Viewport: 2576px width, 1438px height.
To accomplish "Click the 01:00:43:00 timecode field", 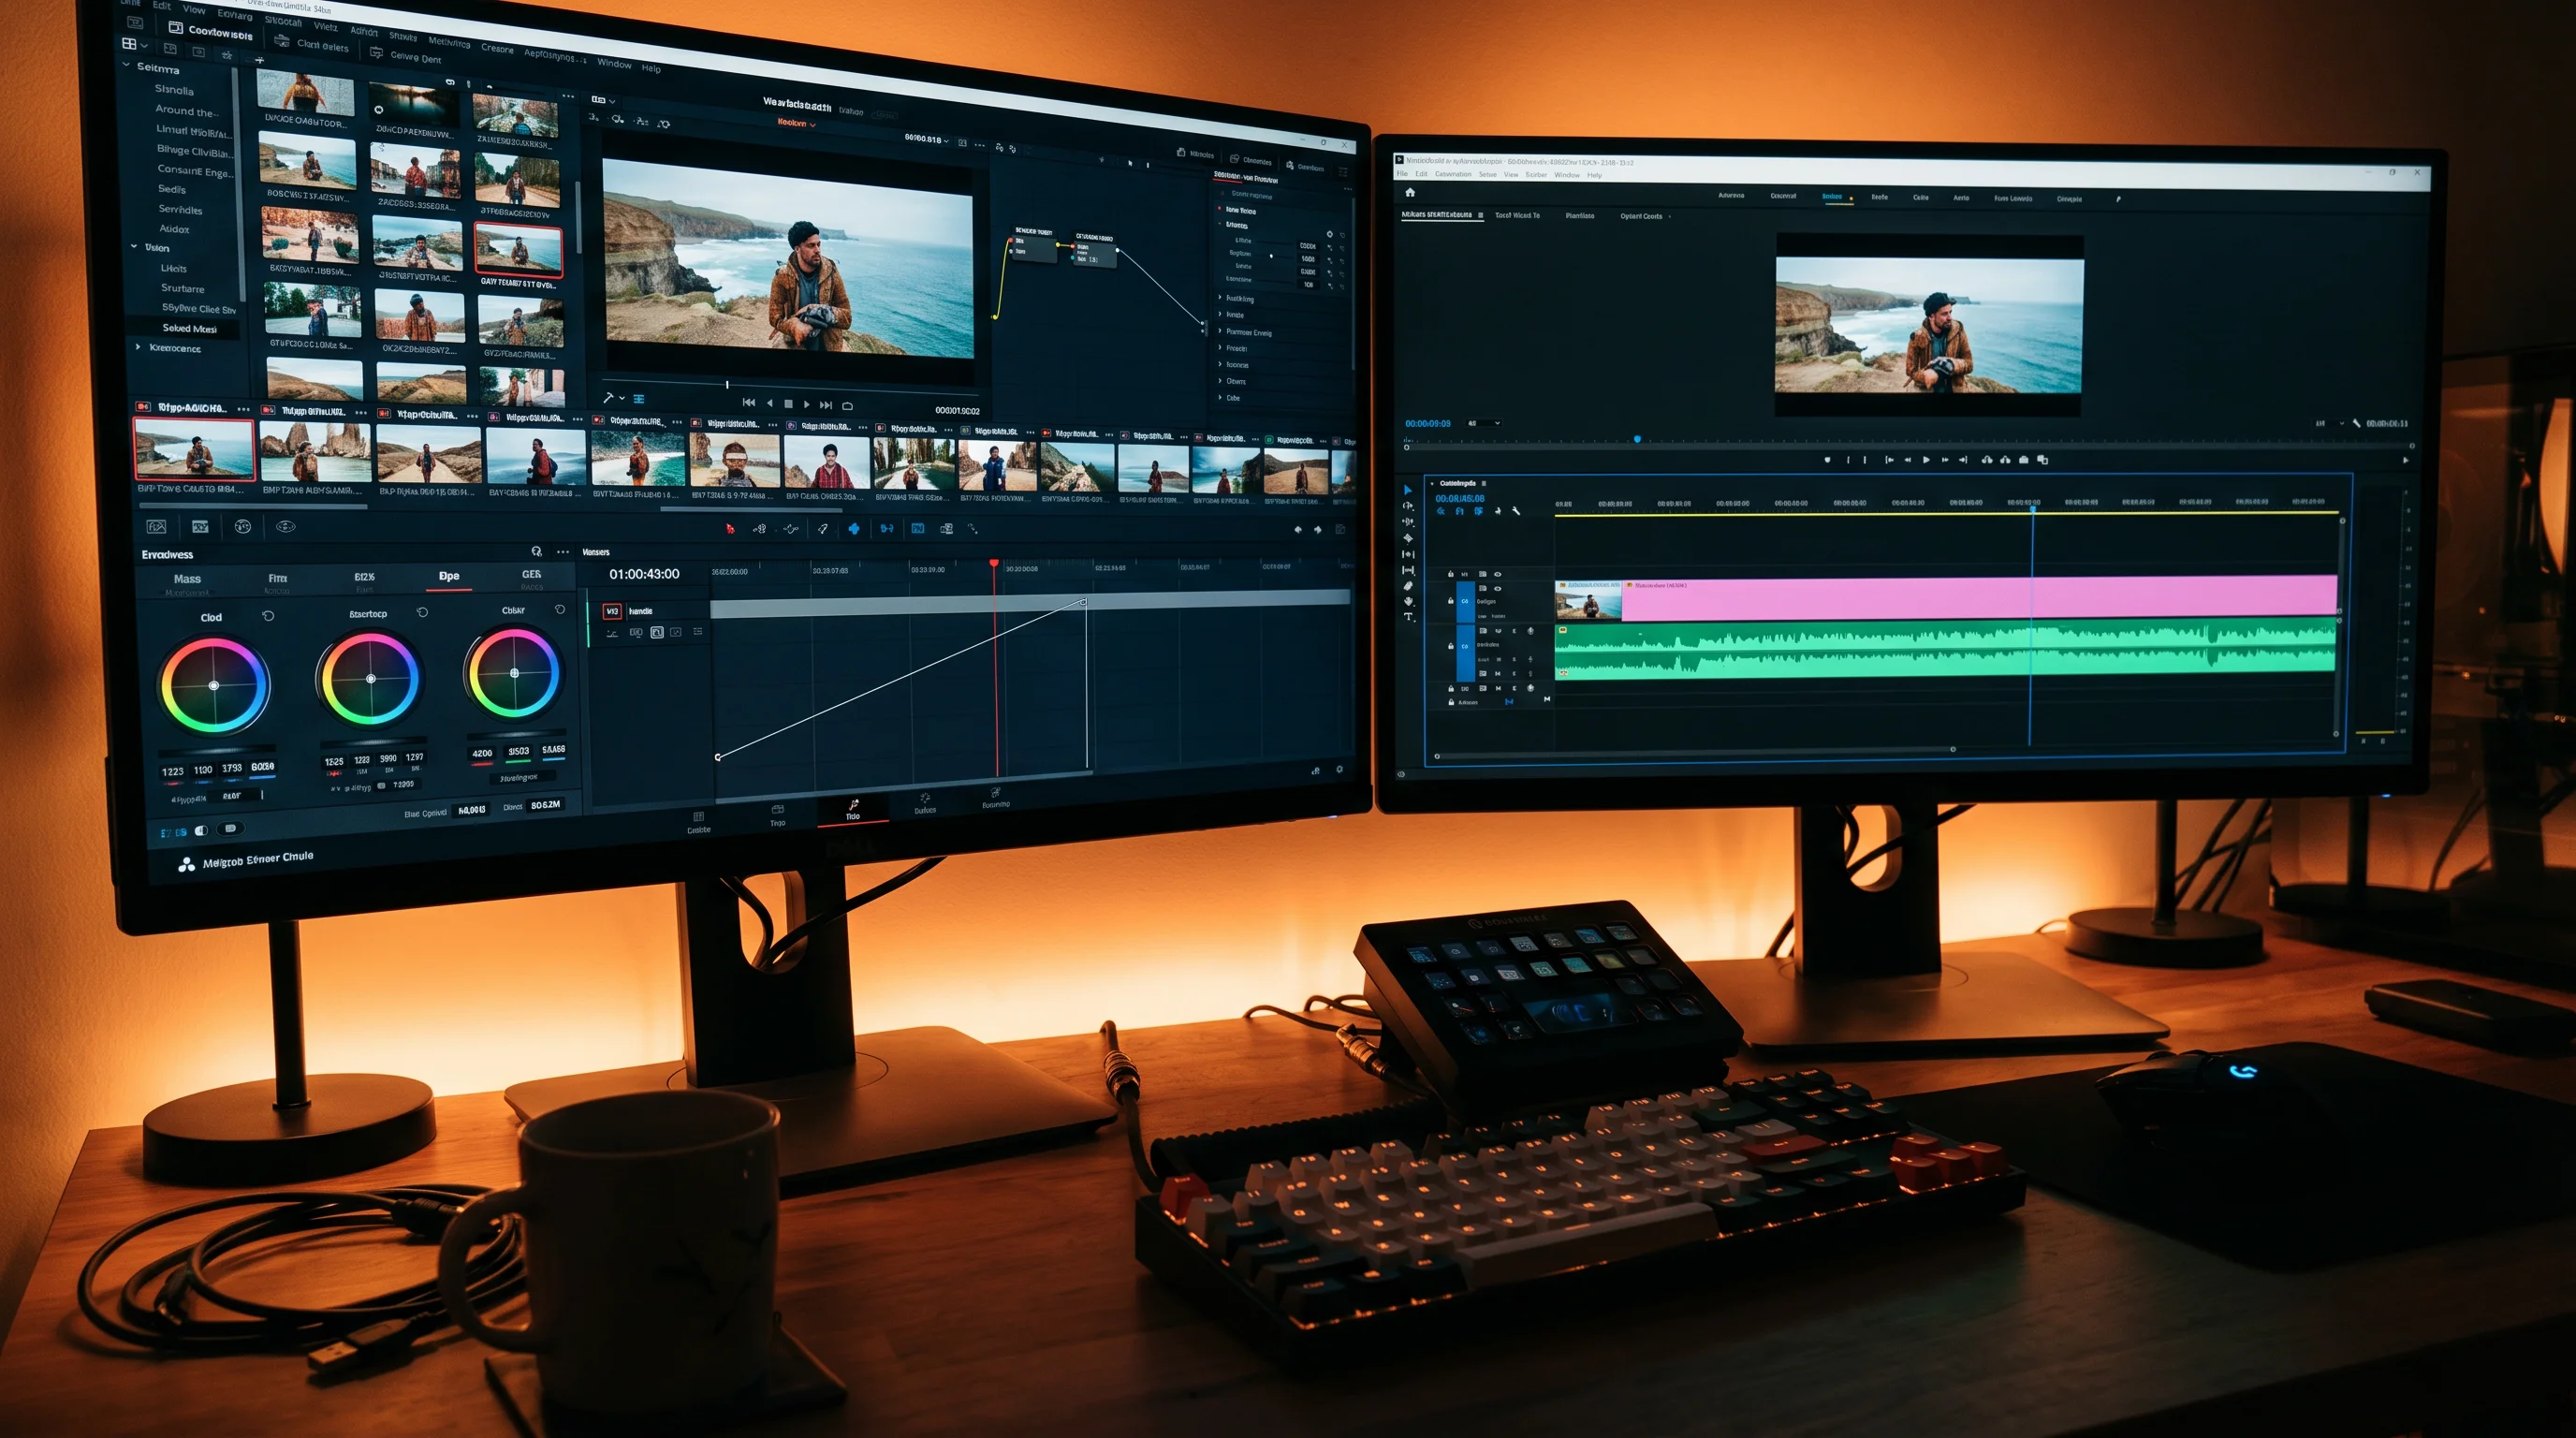I will click(x=644, y=574).
